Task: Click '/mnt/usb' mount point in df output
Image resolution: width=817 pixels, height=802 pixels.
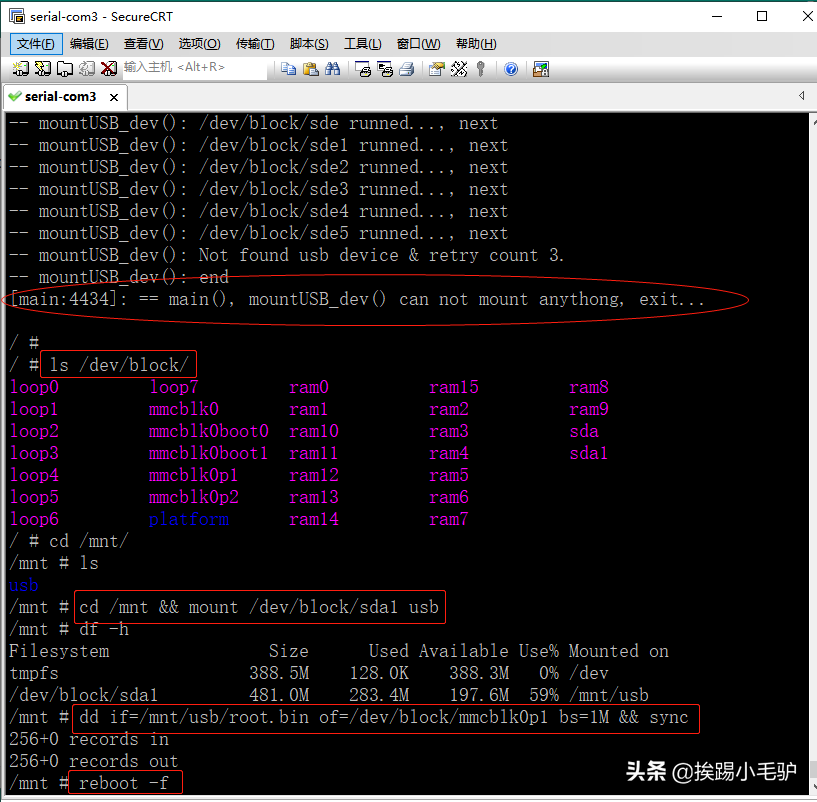Action: [x=609, y=695]
